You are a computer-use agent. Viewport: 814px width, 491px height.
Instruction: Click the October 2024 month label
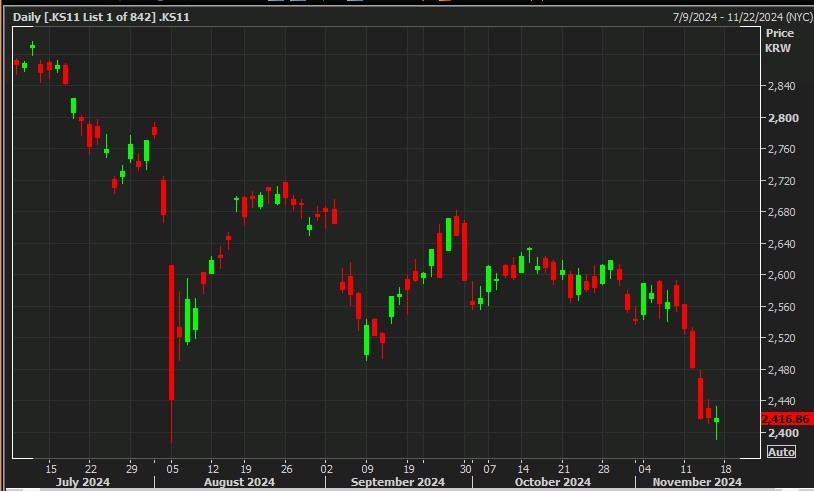pos(552,482)
